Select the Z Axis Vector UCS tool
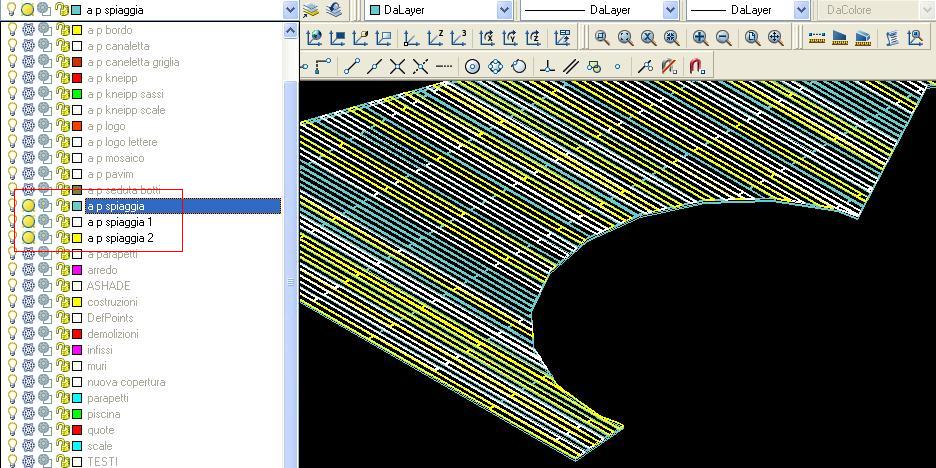The image size is (936, 468). (435, 38)
